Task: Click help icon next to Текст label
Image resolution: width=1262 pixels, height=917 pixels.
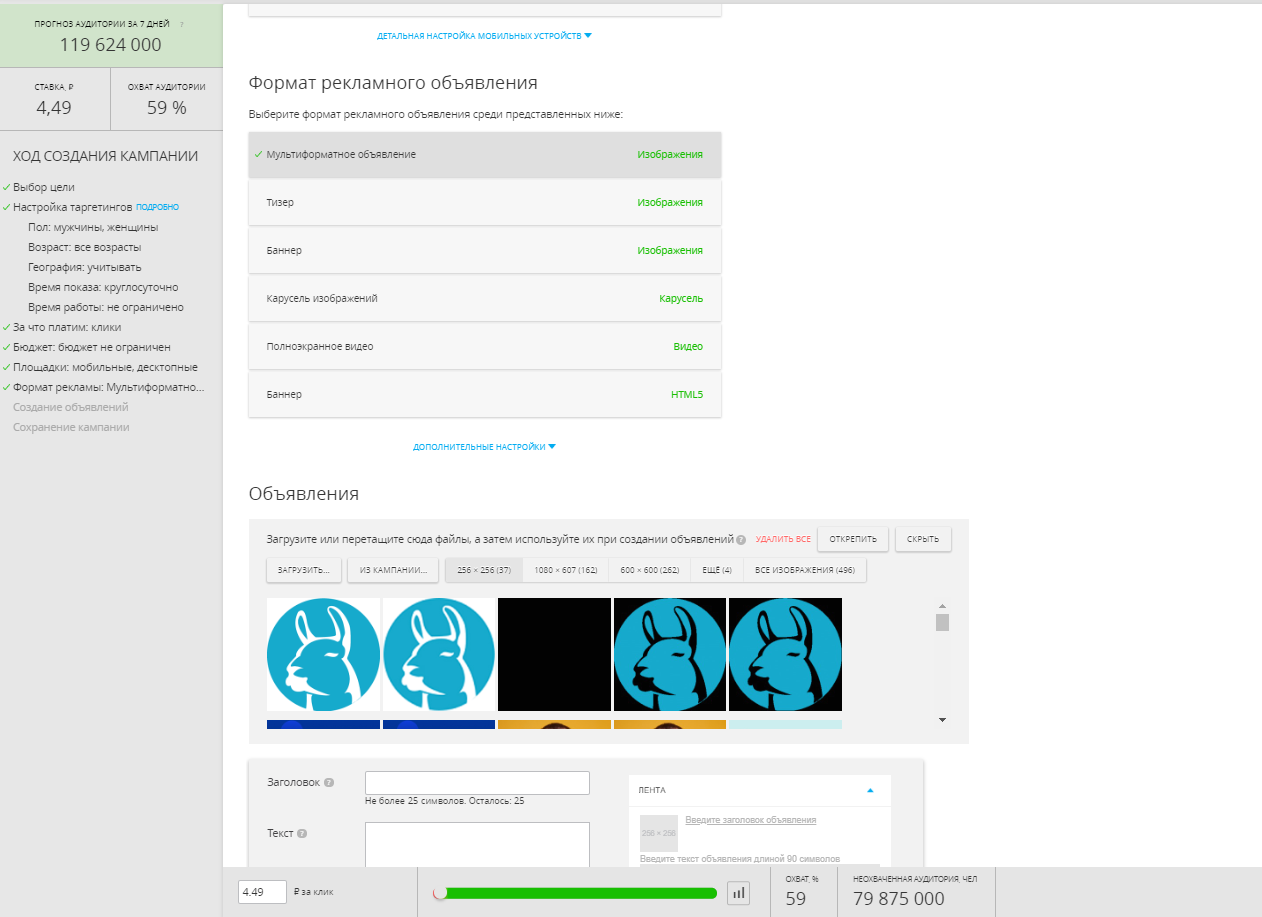Action: pyautogui.click(x=302, y=833)
